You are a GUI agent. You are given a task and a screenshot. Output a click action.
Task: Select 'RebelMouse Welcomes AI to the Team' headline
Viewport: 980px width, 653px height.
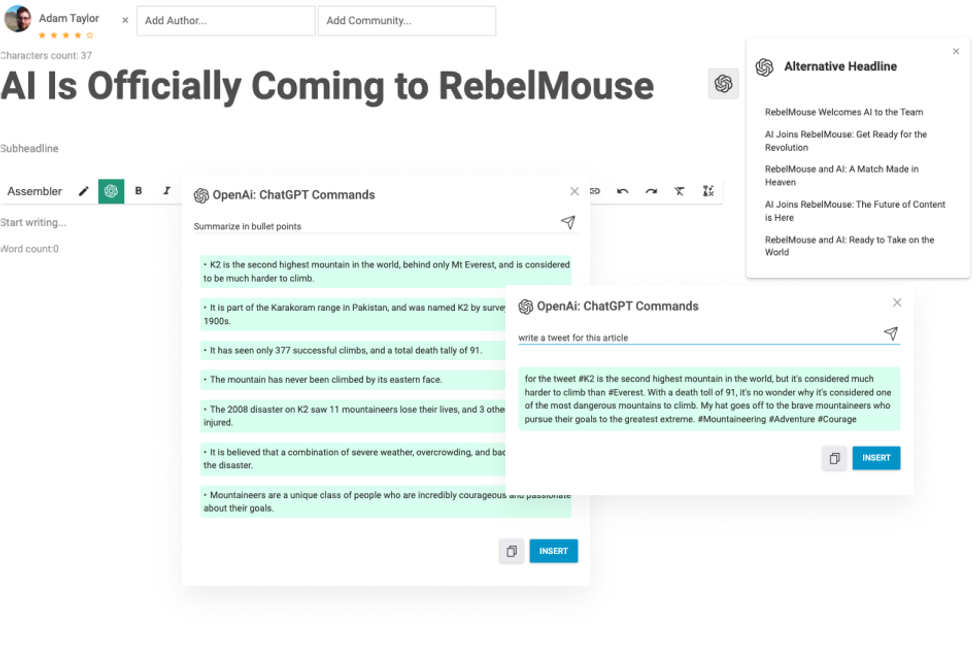(843, 112)
